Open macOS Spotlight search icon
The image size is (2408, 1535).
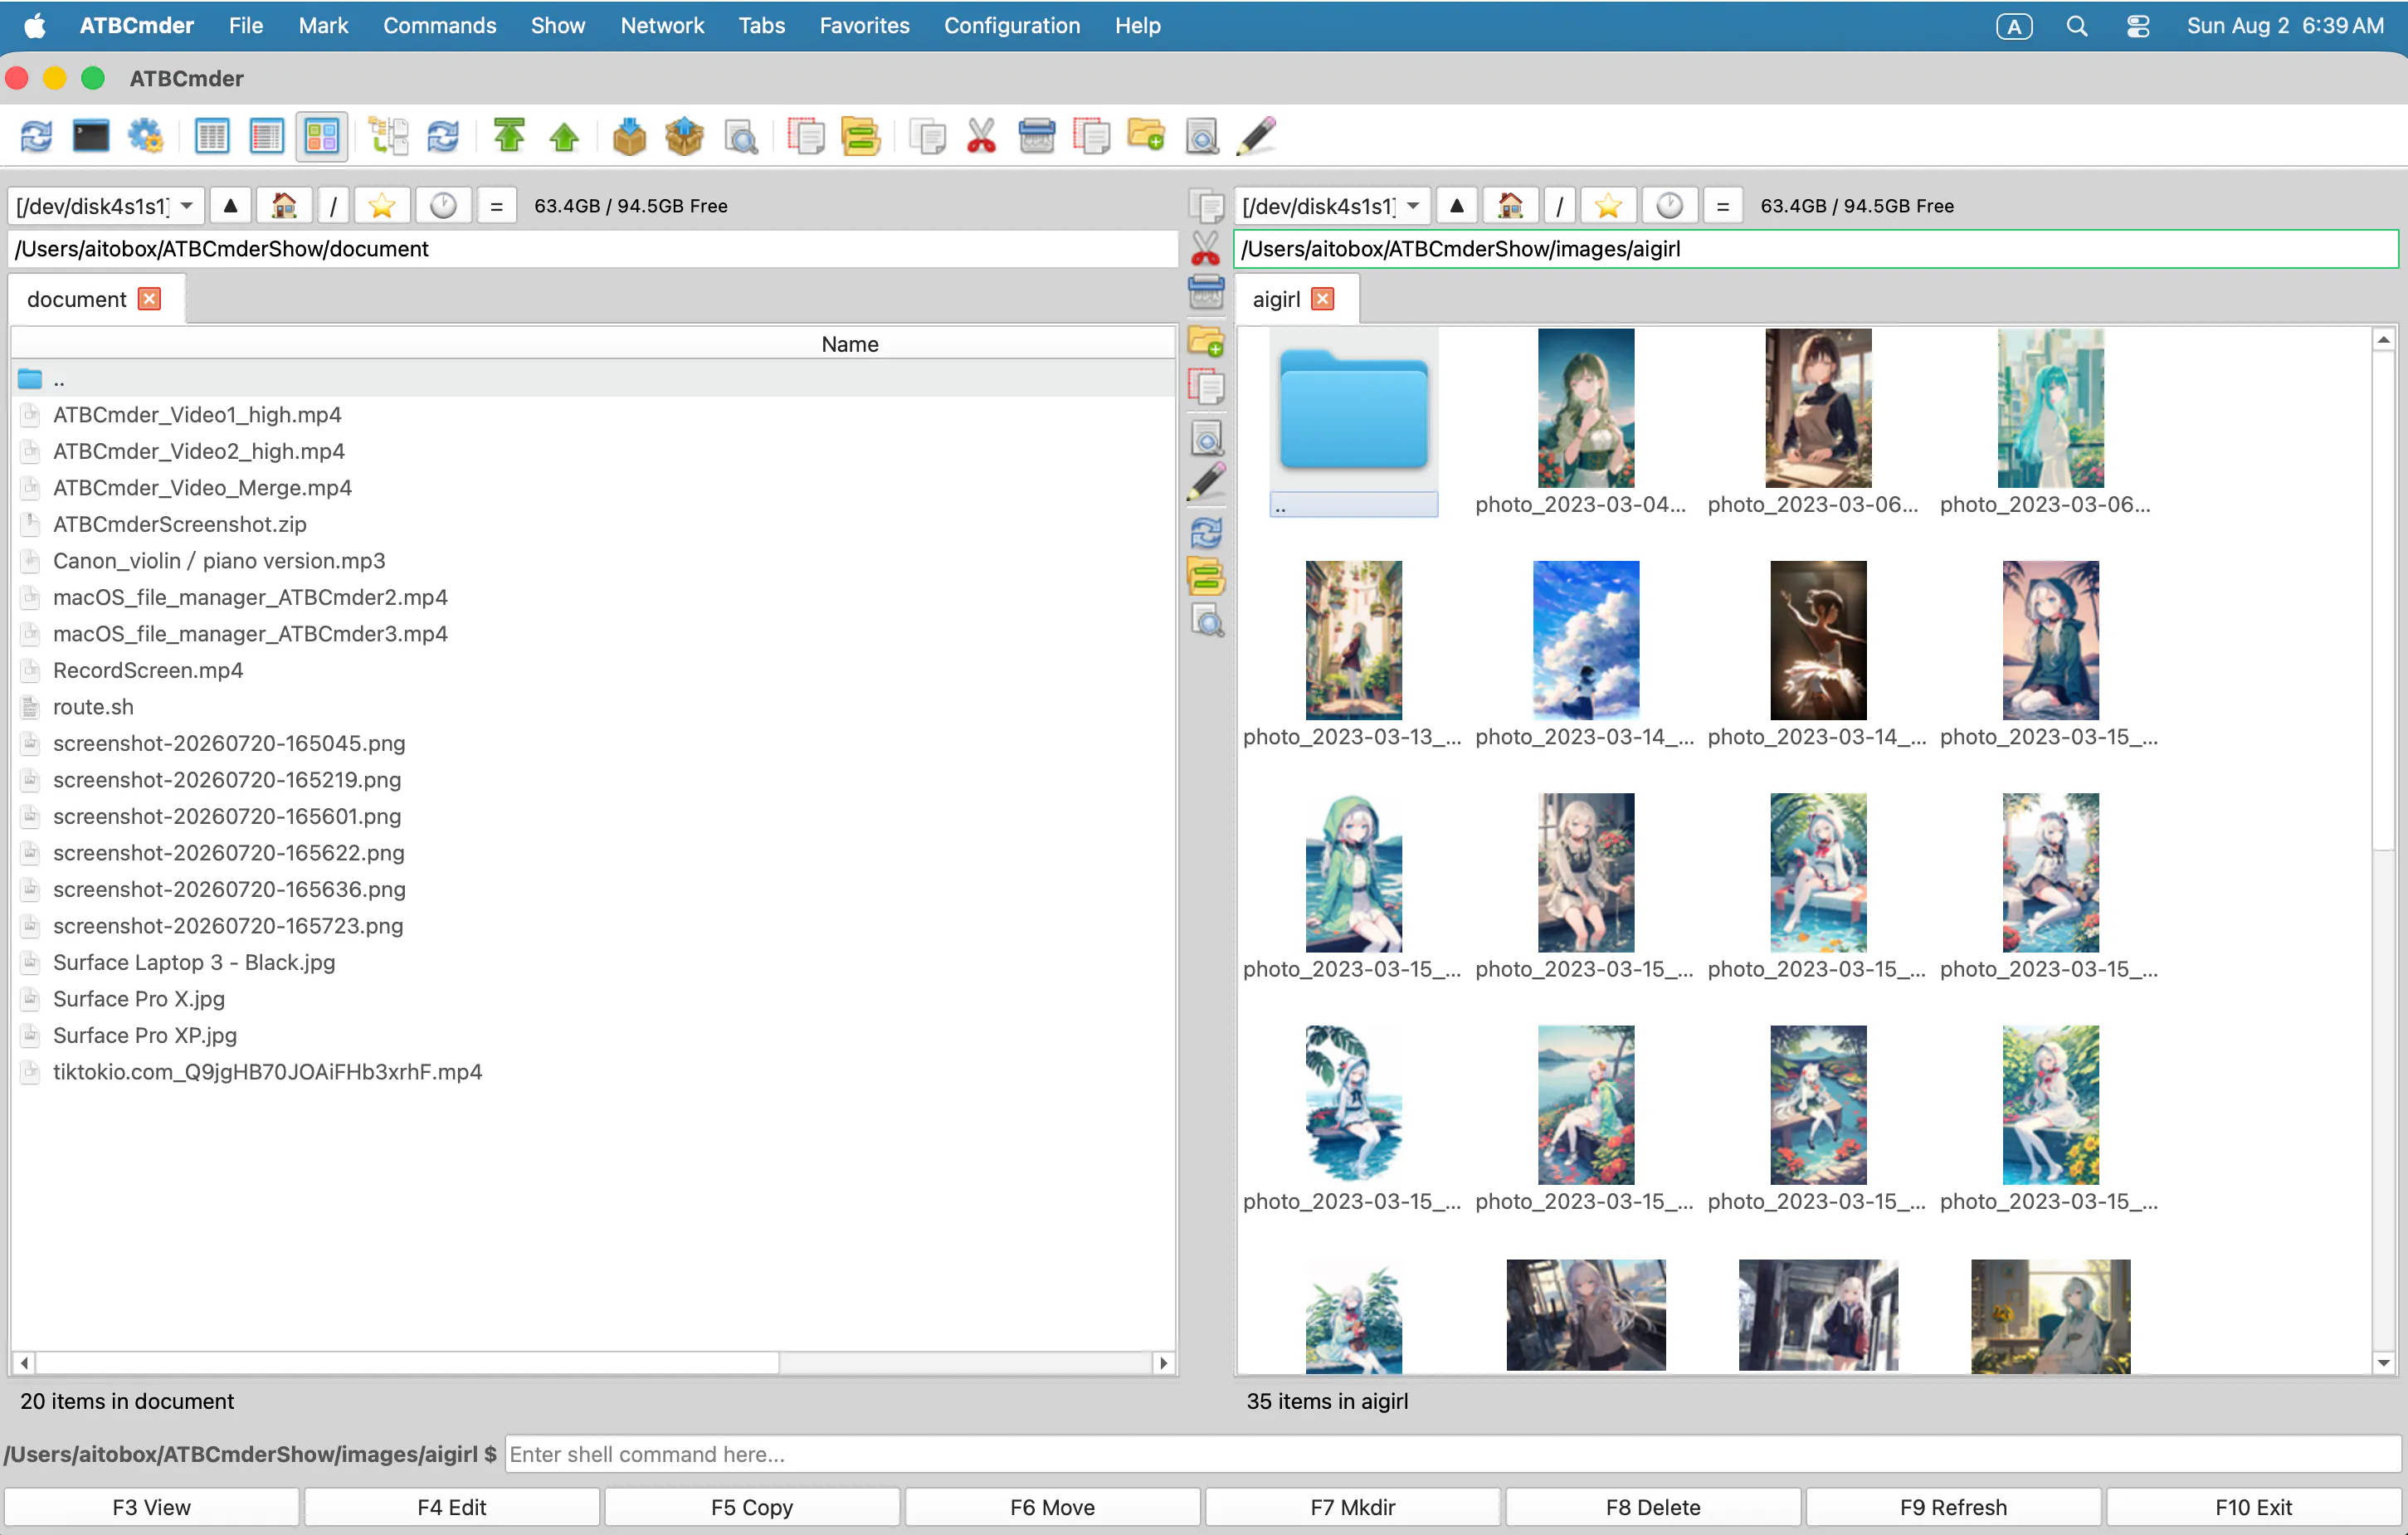click(2076, 26)
